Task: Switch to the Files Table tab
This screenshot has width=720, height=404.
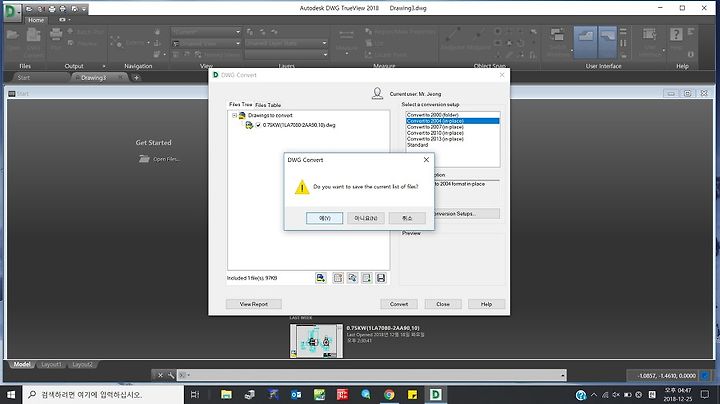Action: coord(268,105)
